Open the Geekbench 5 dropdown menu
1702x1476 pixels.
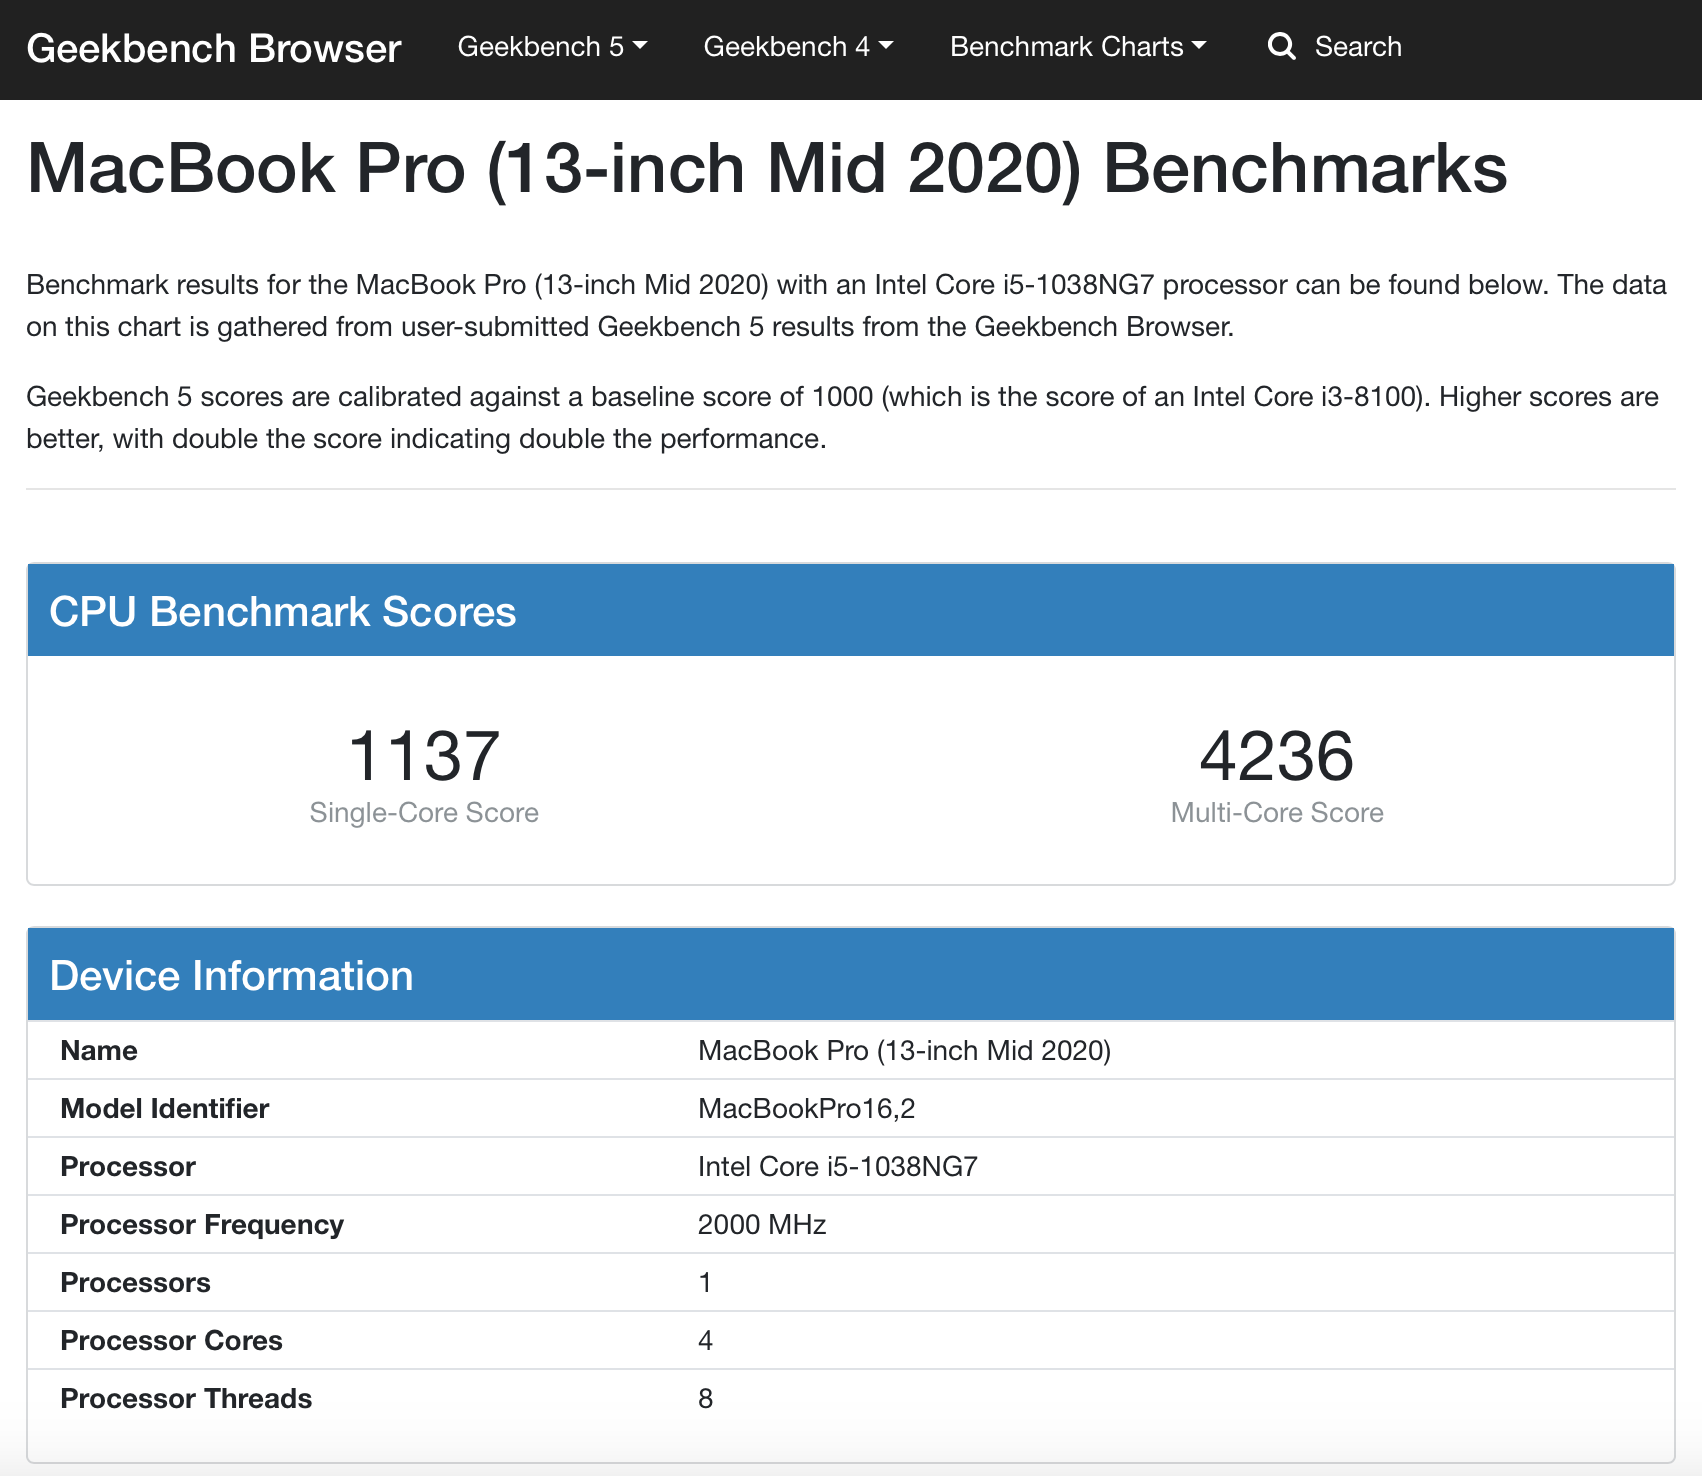pyautogui.click(x=552, y=46)
